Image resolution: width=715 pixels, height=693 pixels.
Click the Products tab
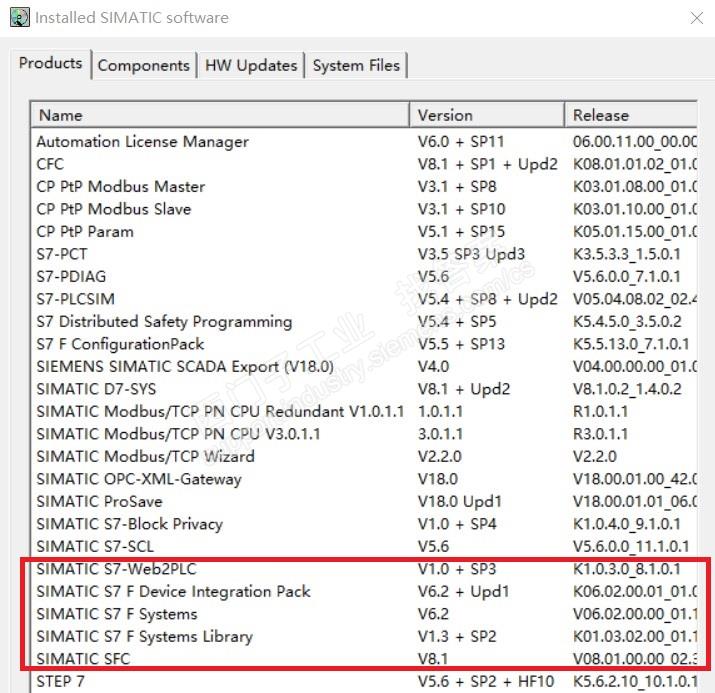[50, 64]
